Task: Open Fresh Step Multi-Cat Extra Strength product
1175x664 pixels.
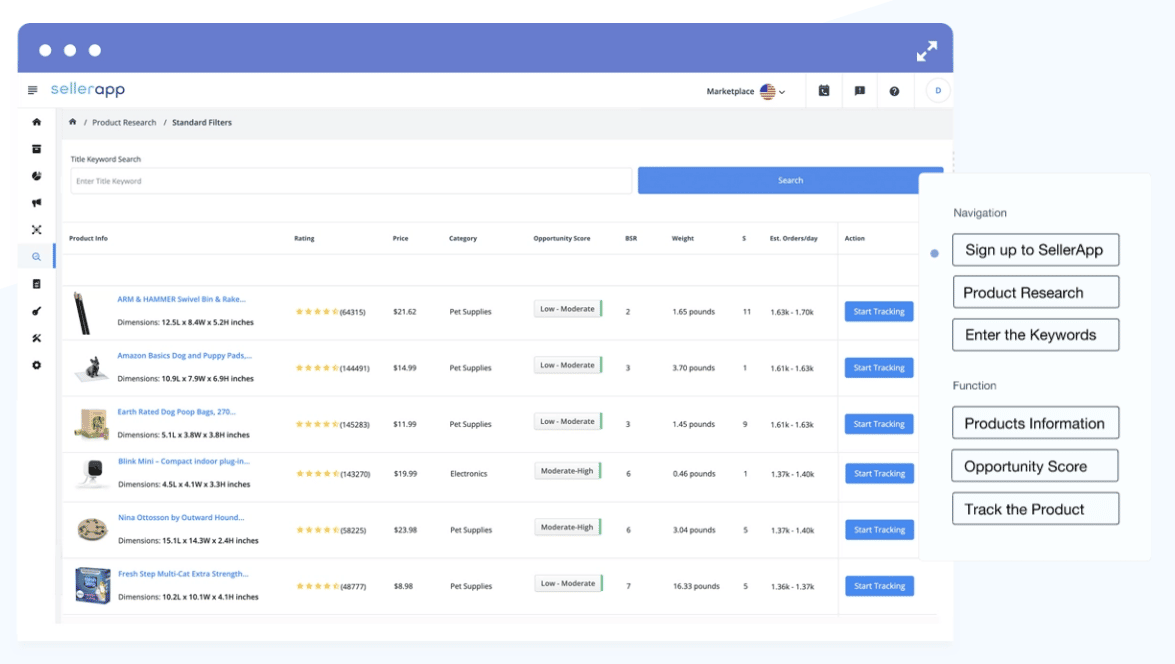Action: click(183, 573)
